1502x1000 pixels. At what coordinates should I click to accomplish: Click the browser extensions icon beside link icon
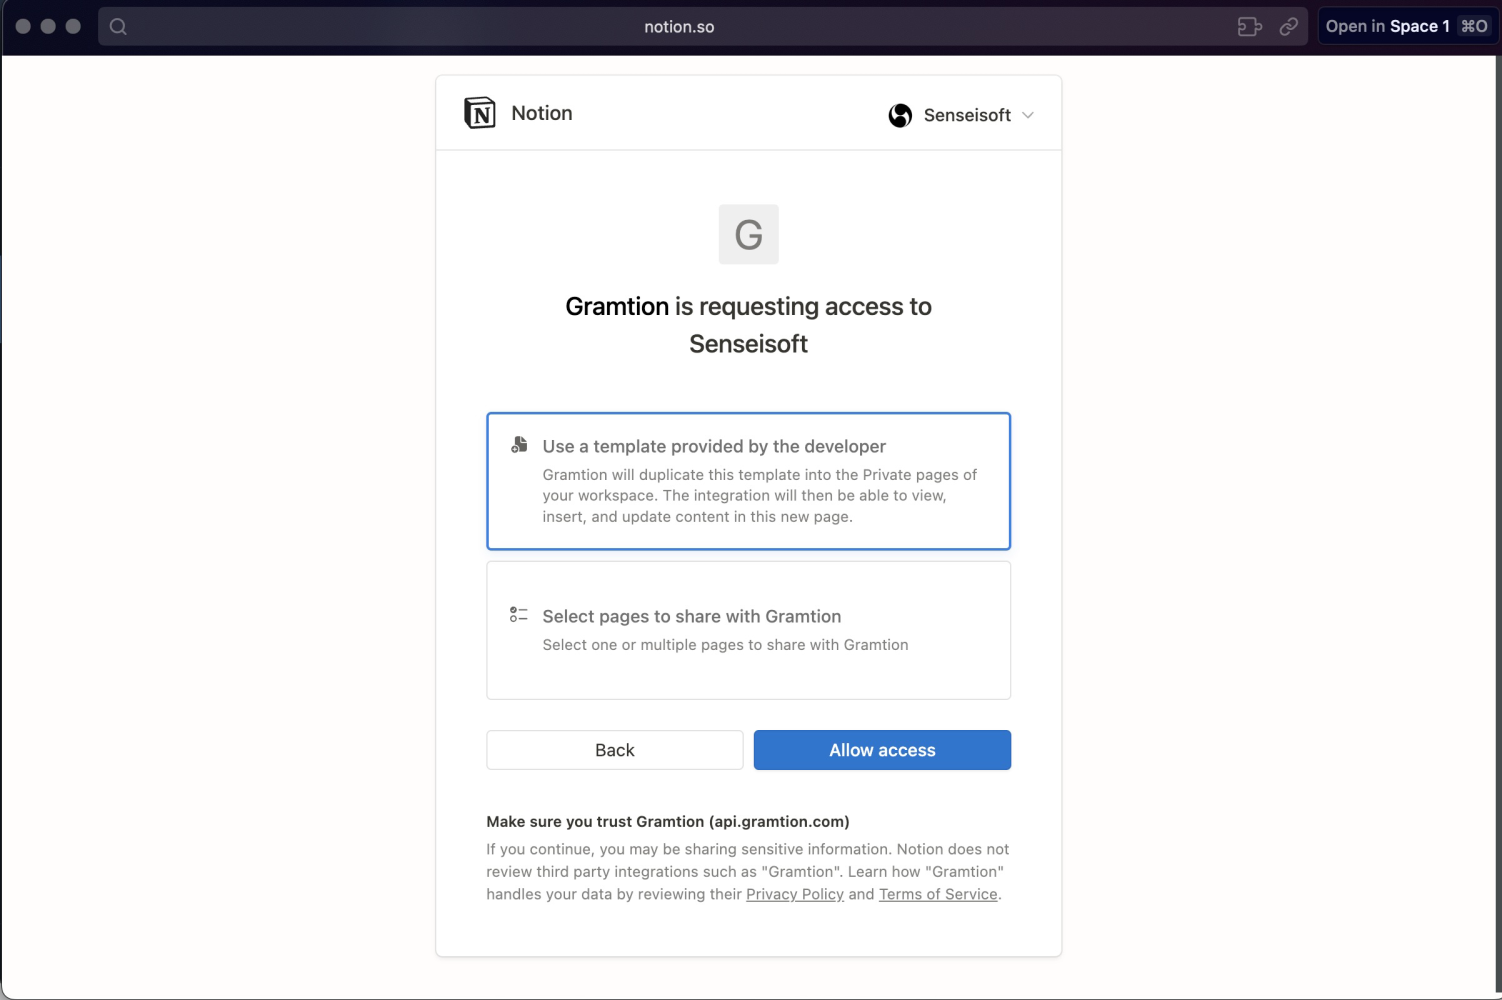tap(1249, 27)
